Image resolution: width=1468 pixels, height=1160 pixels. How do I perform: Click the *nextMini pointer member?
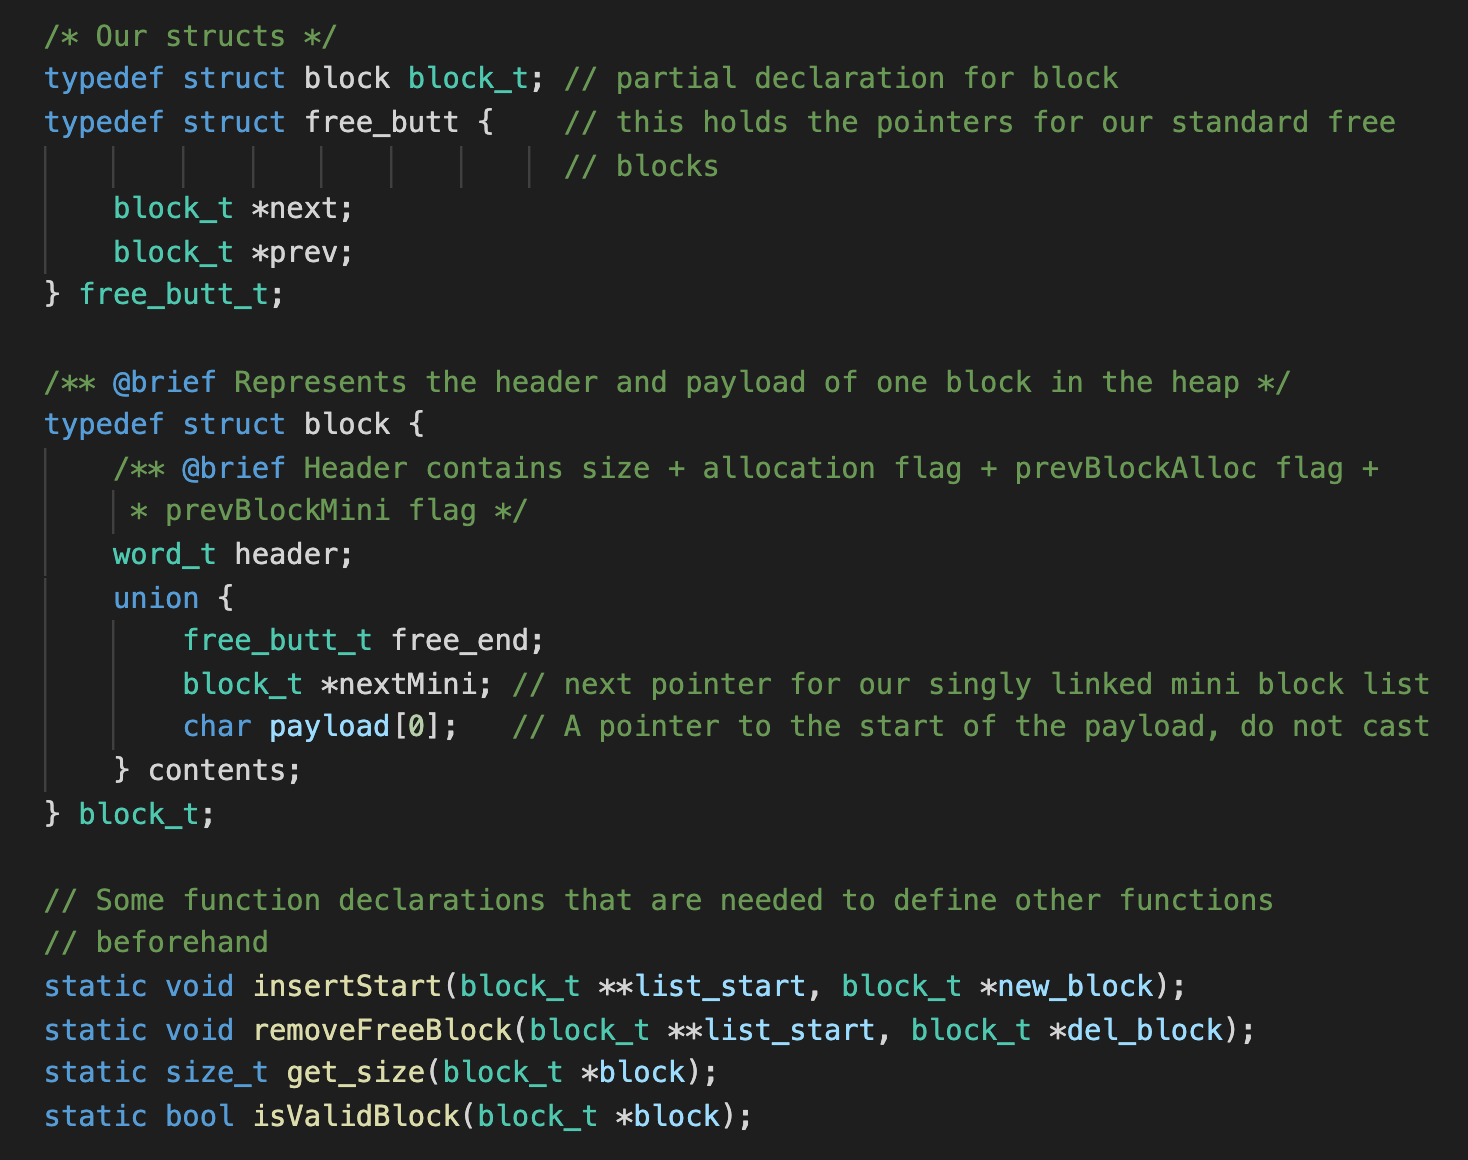399,684
